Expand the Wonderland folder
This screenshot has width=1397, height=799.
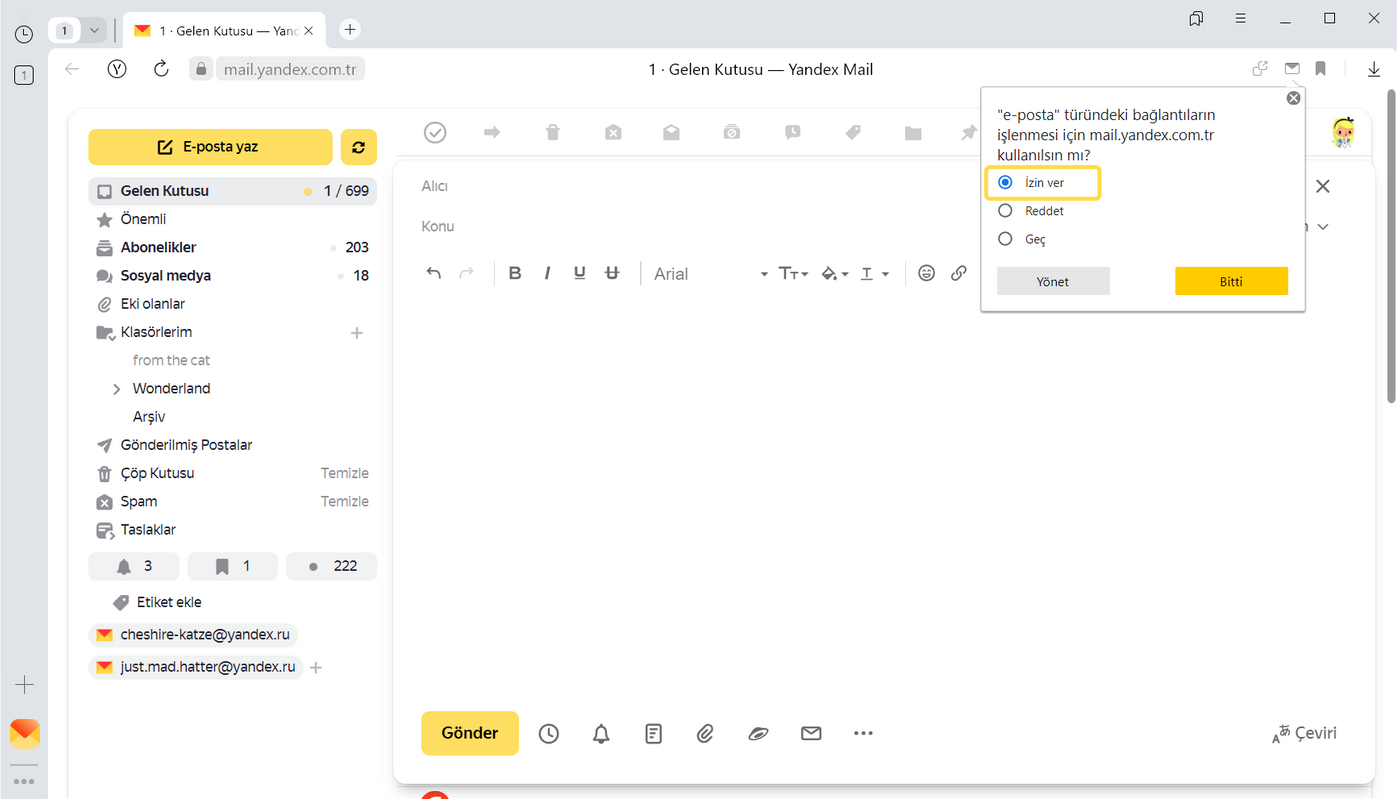point(117,389)
